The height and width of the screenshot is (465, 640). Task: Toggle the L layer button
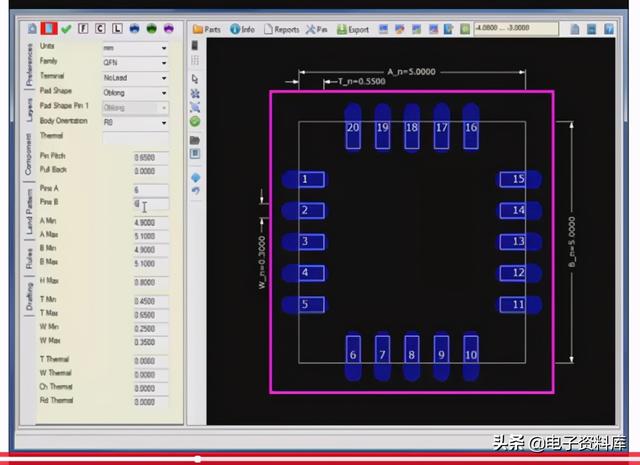pos(117,28)
